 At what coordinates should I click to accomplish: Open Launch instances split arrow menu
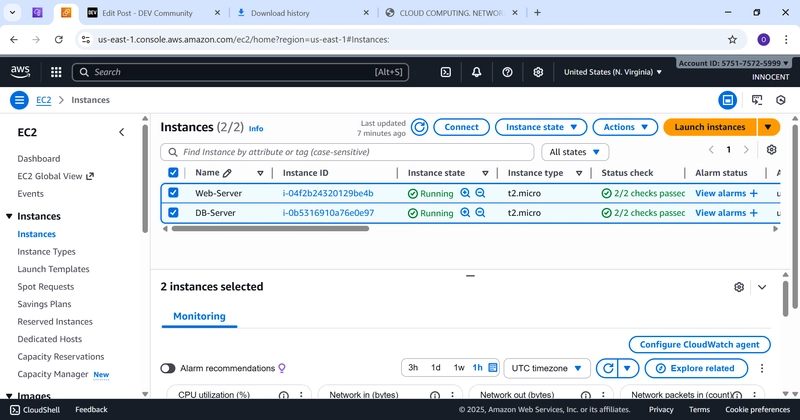pyautogui.click(x=768, y=127)
